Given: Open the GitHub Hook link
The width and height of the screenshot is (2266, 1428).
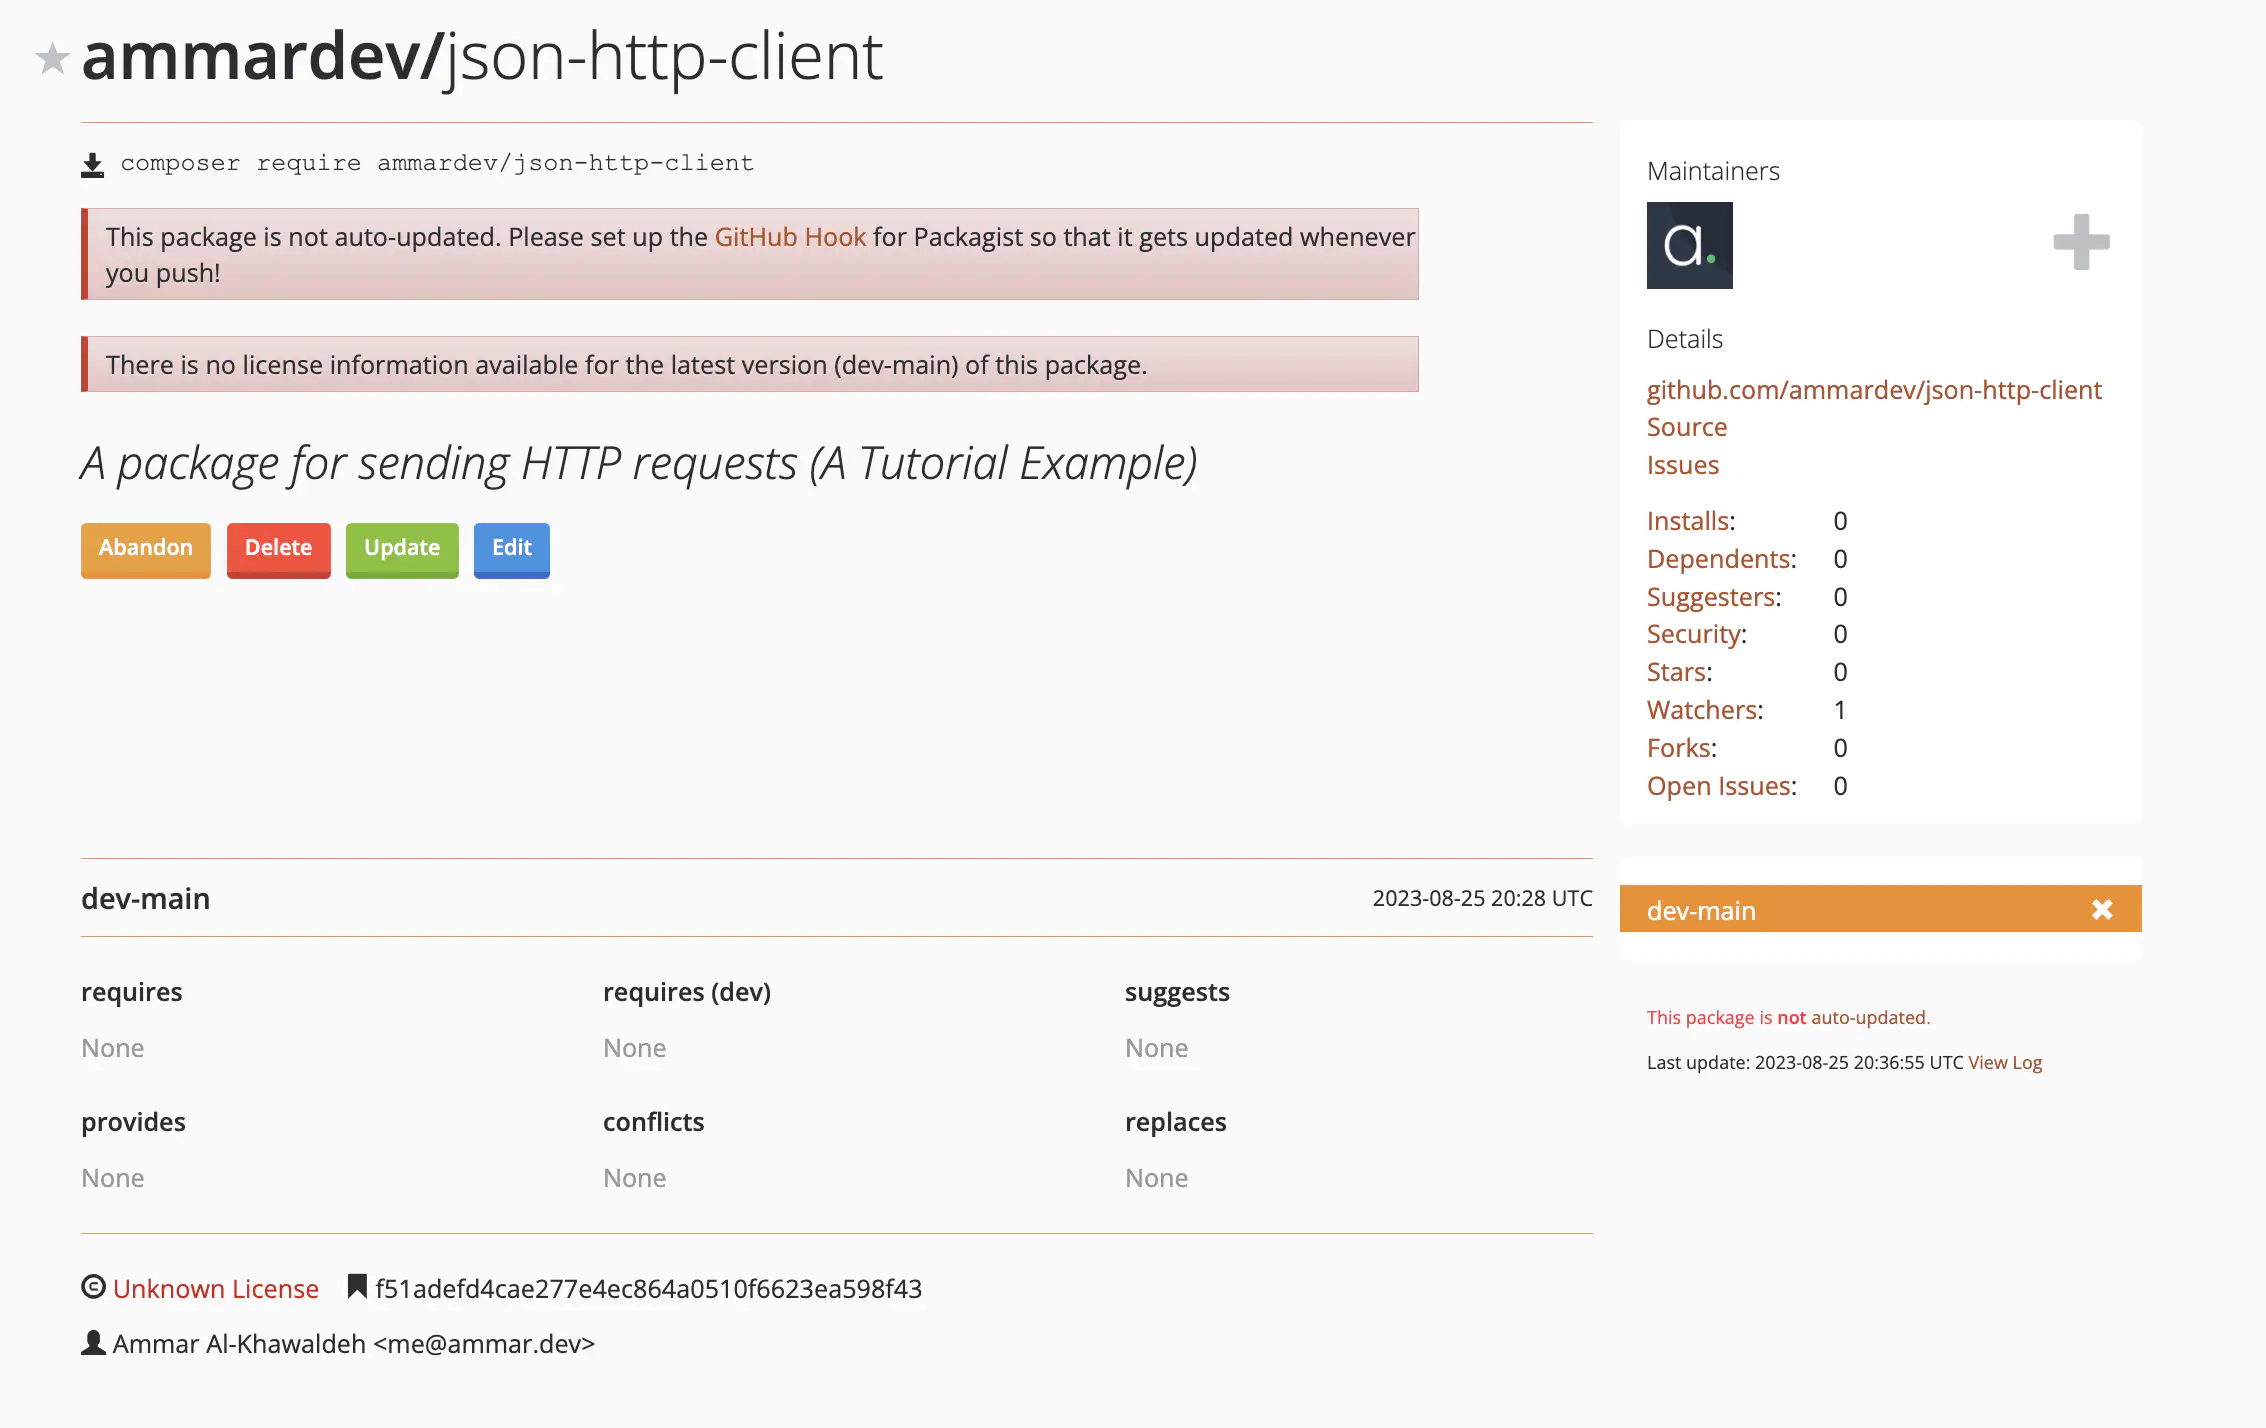Looking at the screenshot, I should pos(789,237).
